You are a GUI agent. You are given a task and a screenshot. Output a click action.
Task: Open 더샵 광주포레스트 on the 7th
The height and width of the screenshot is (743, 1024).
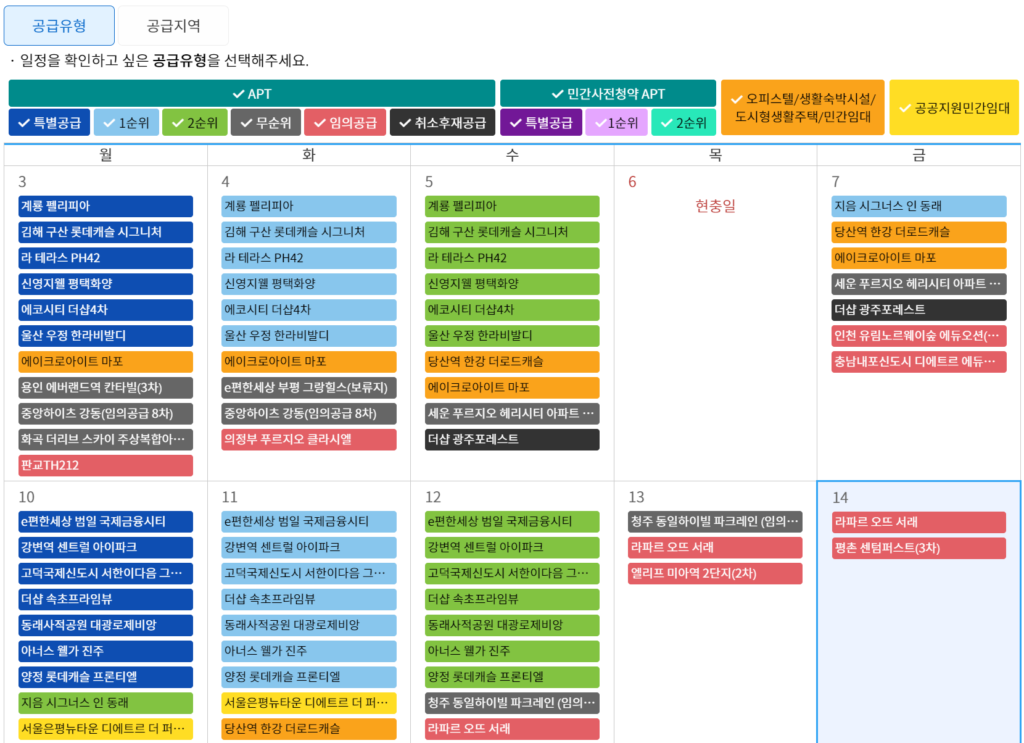pos(919,309)
